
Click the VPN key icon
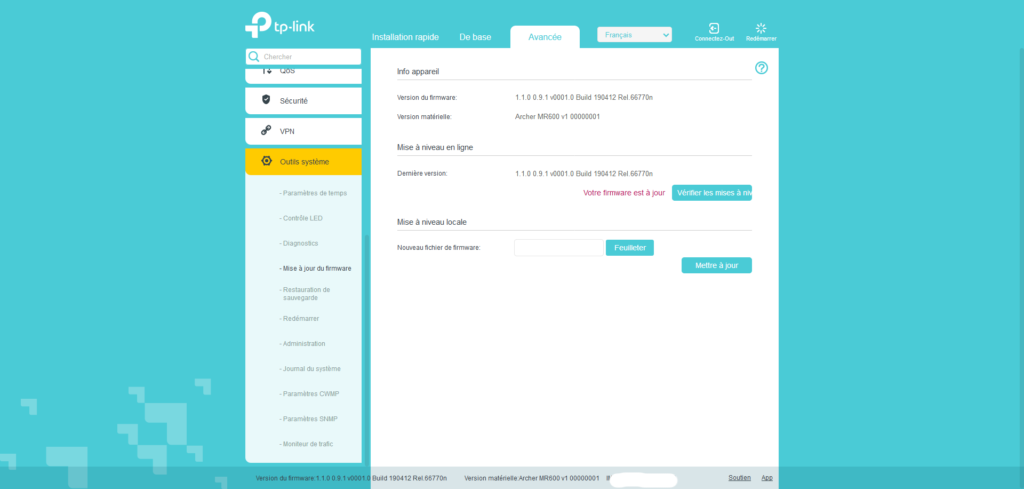[x=266, y=130]
